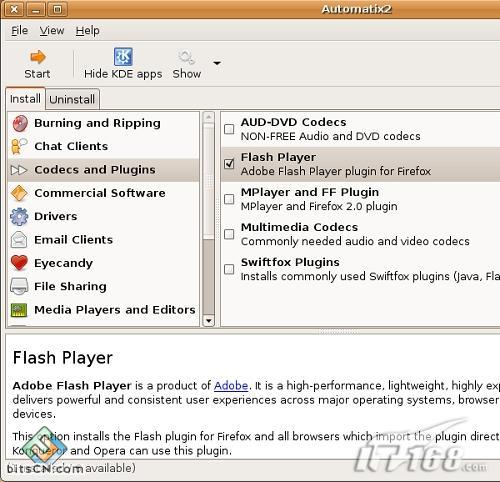The image size is (500, 482).
Task: Click the Show label in toolbar
Action: pos(187,74)
